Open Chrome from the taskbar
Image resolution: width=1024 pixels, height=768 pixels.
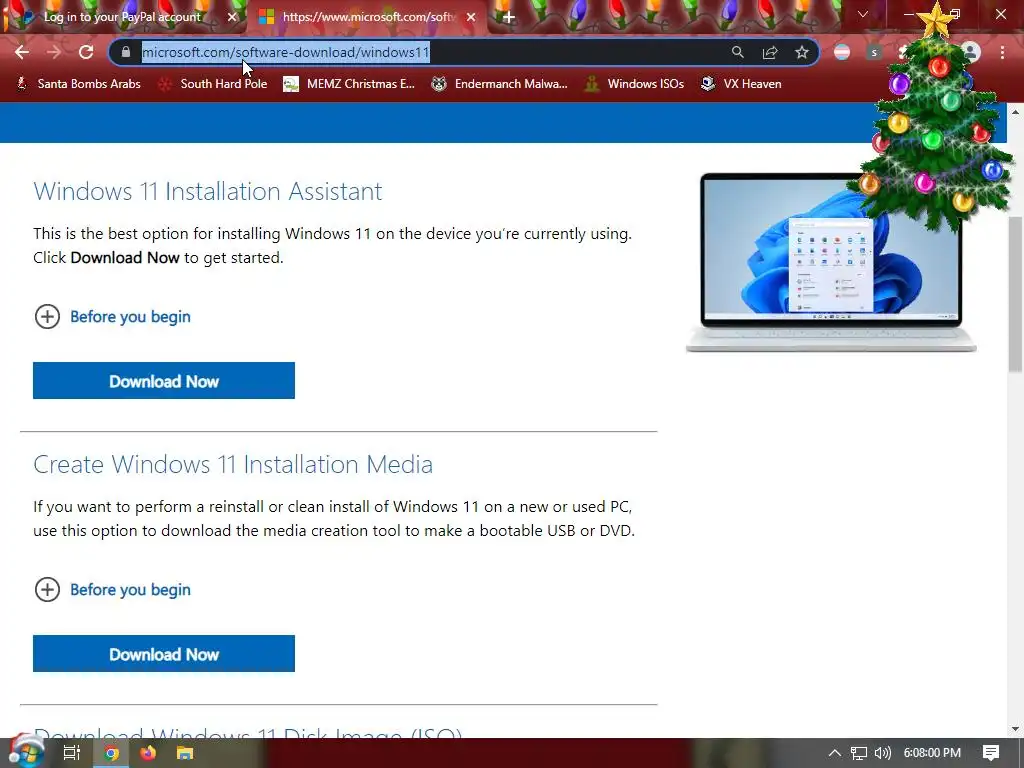tap(112, 753)
